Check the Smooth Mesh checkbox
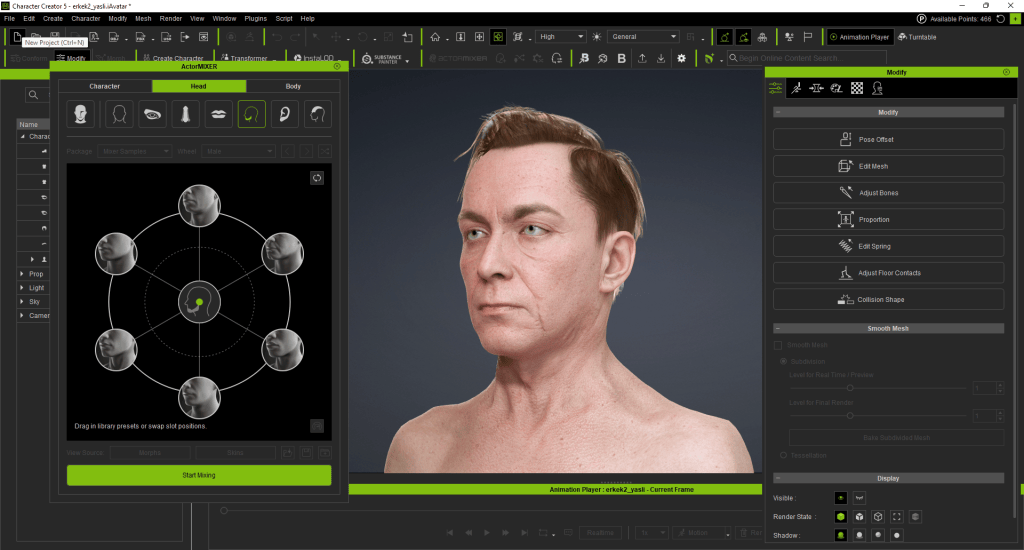Image resolution: width=1024 pixels, height=550 pixels. pos(778,345)
